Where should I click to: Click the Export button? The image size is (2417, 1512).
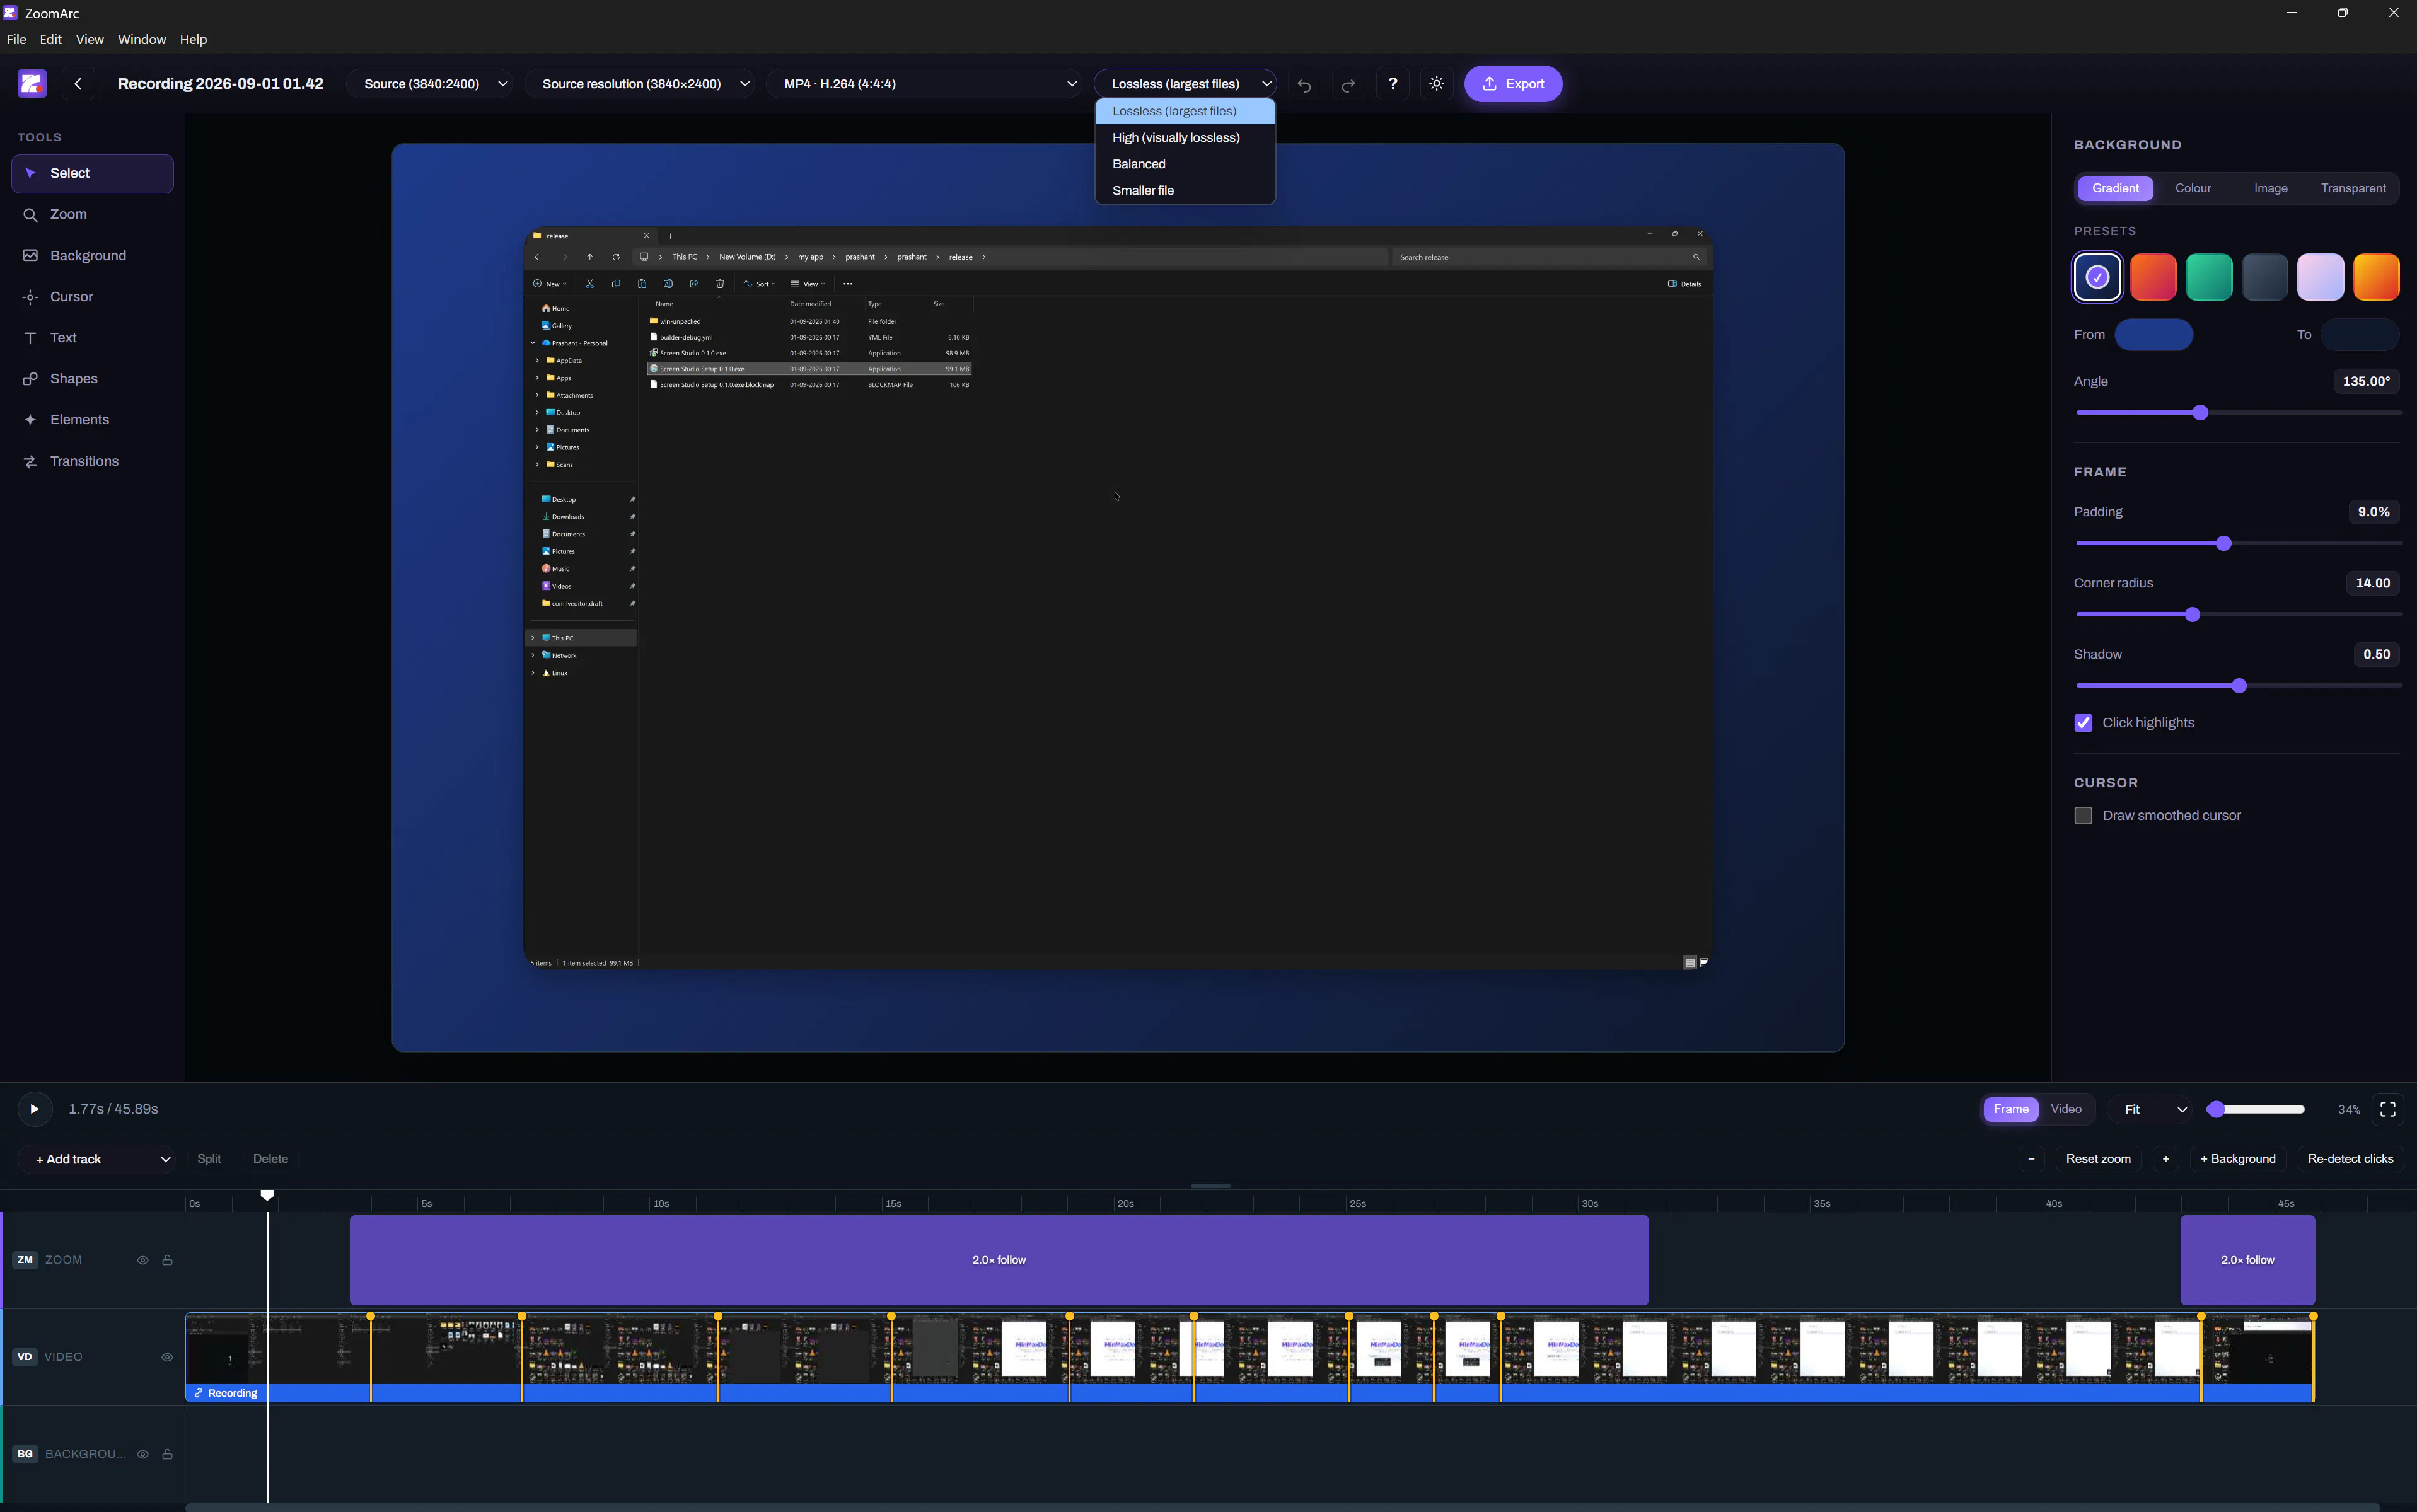click(1513, 84)
